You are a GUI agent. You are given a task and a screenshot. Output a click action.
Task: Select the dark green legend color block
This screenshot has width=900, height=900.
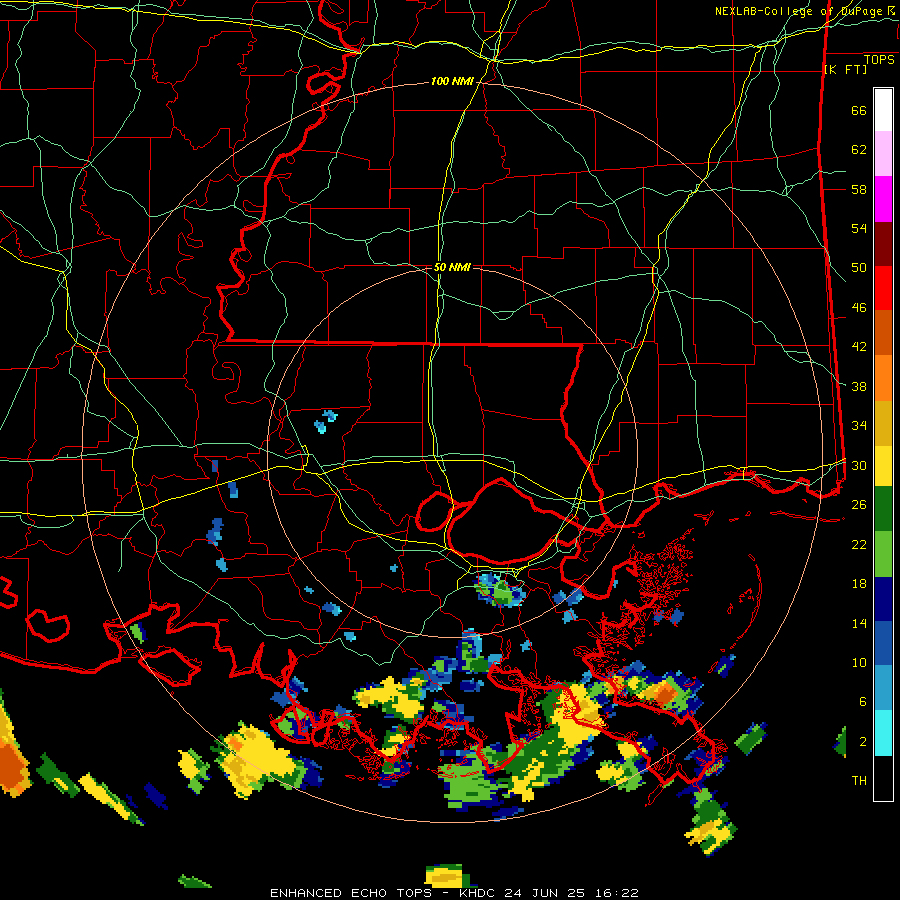[x=883, y=509]
